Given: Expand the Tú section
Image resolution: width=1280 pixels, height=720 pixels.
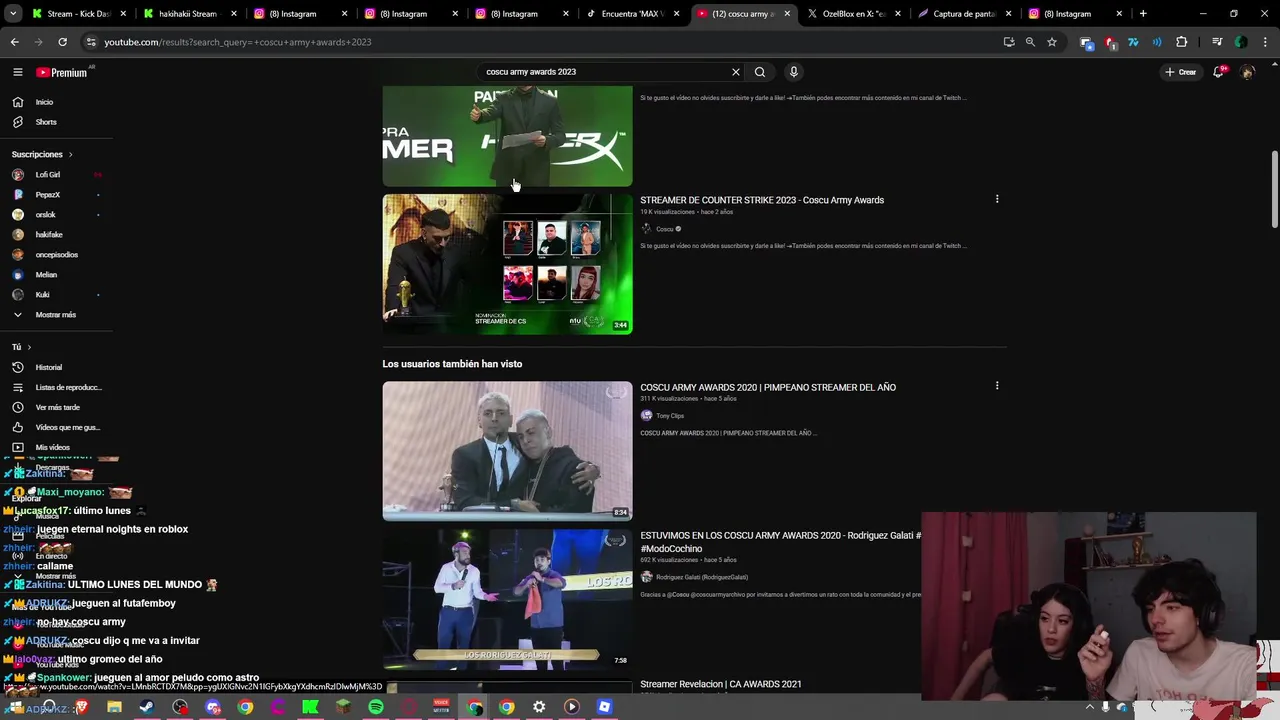Looking at the screenshot, I should 21,347.
